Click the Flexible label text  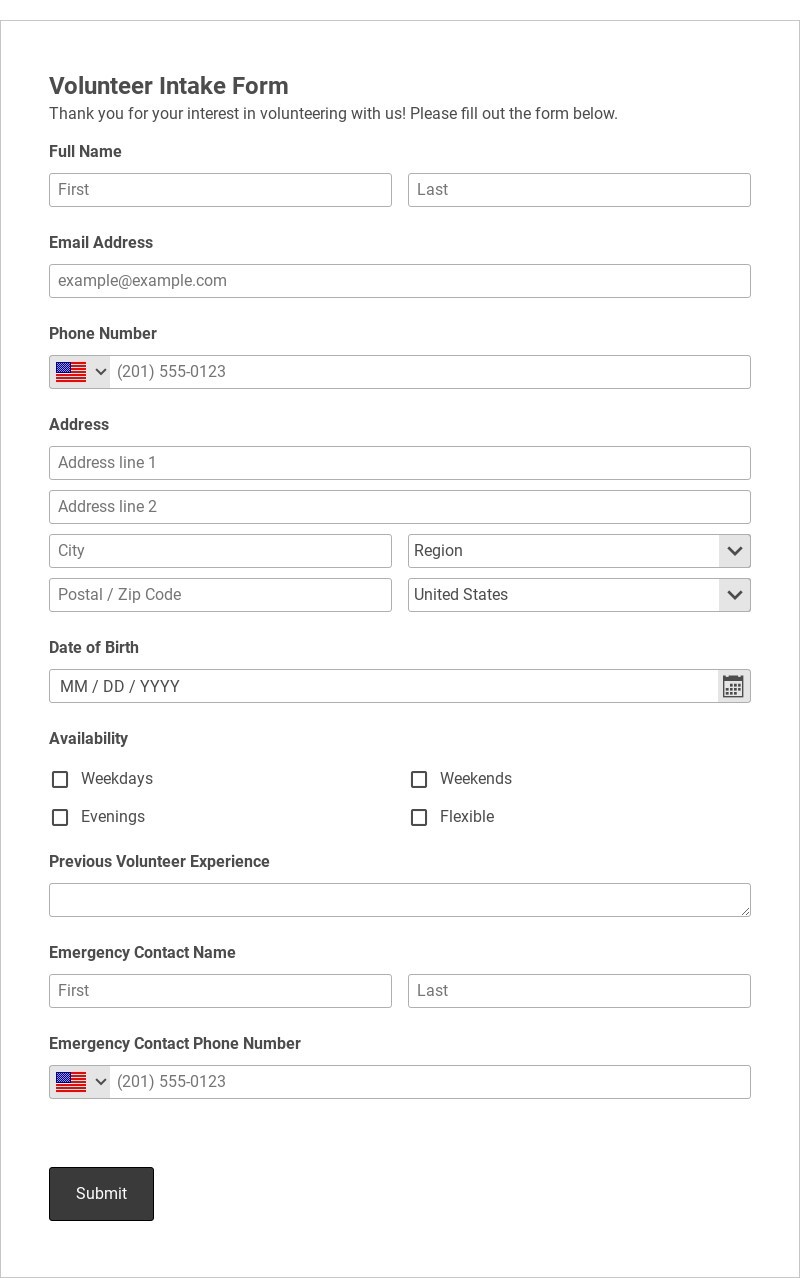click(467, 817)
